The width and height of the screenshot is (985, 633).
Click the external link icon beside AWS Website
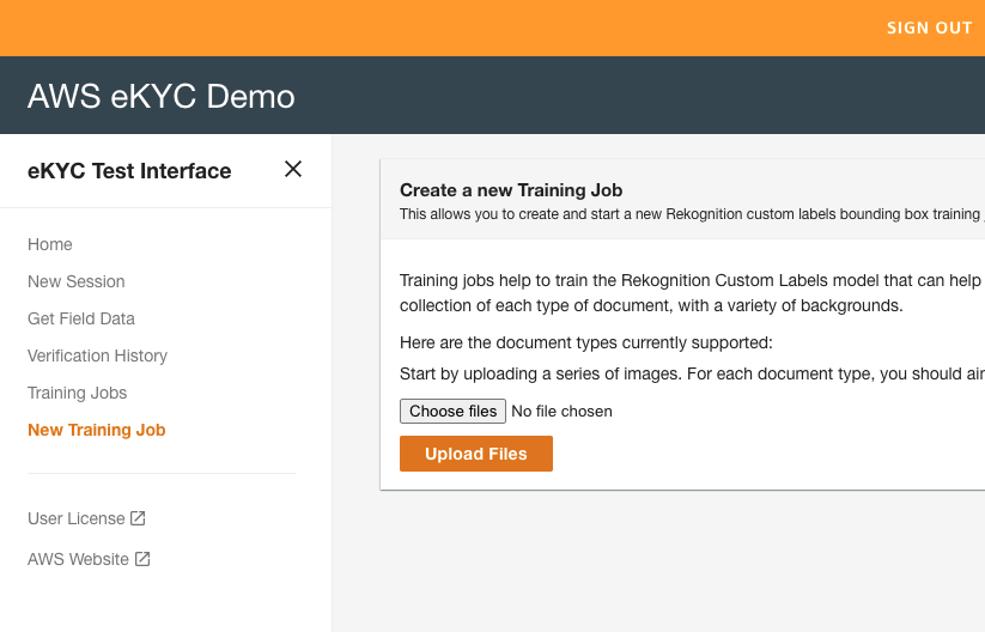click(143, 559)
